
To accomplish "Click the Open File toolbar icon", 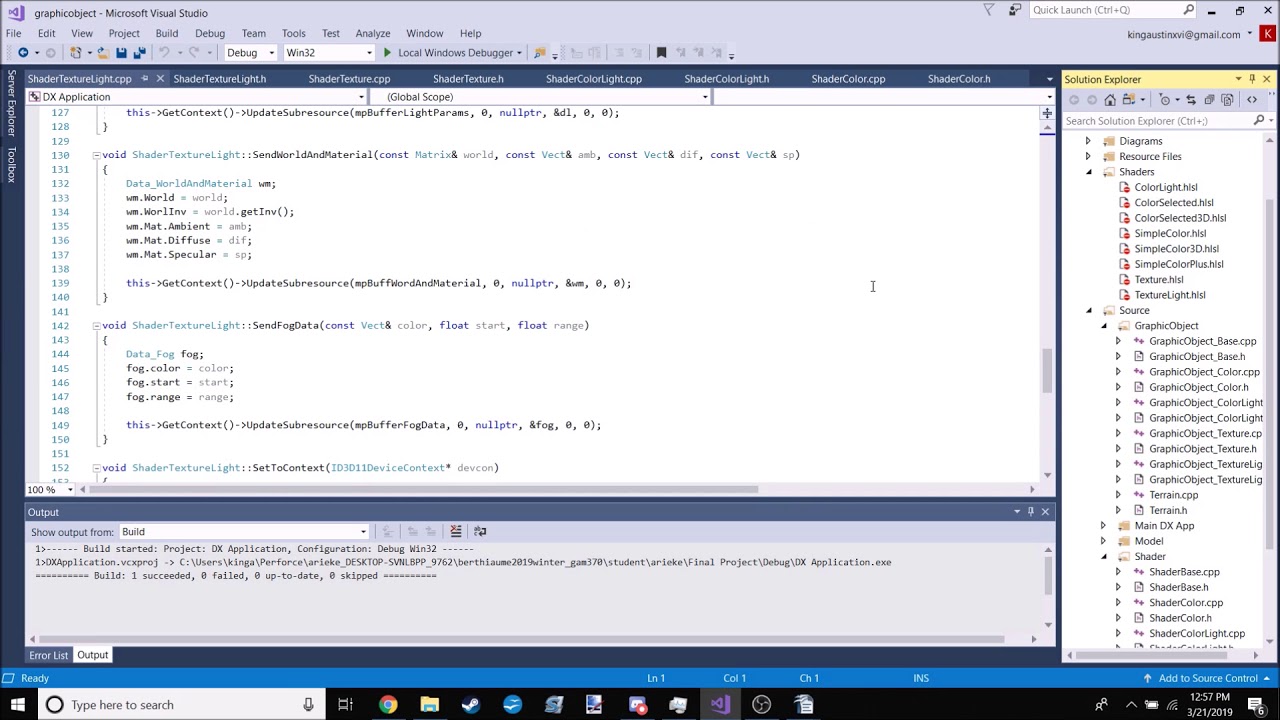I will [101, 53].
